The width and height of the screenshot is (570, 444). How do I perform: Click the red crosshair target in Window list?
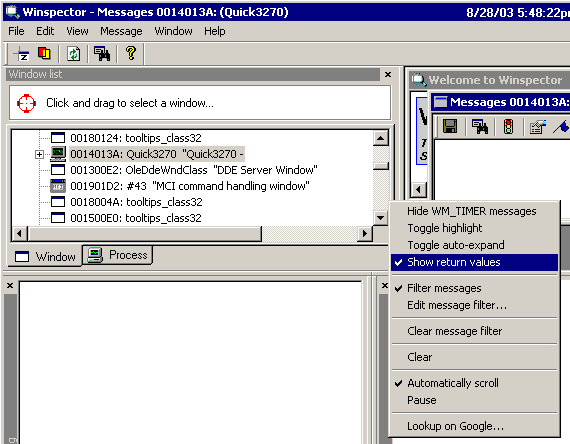27,103
